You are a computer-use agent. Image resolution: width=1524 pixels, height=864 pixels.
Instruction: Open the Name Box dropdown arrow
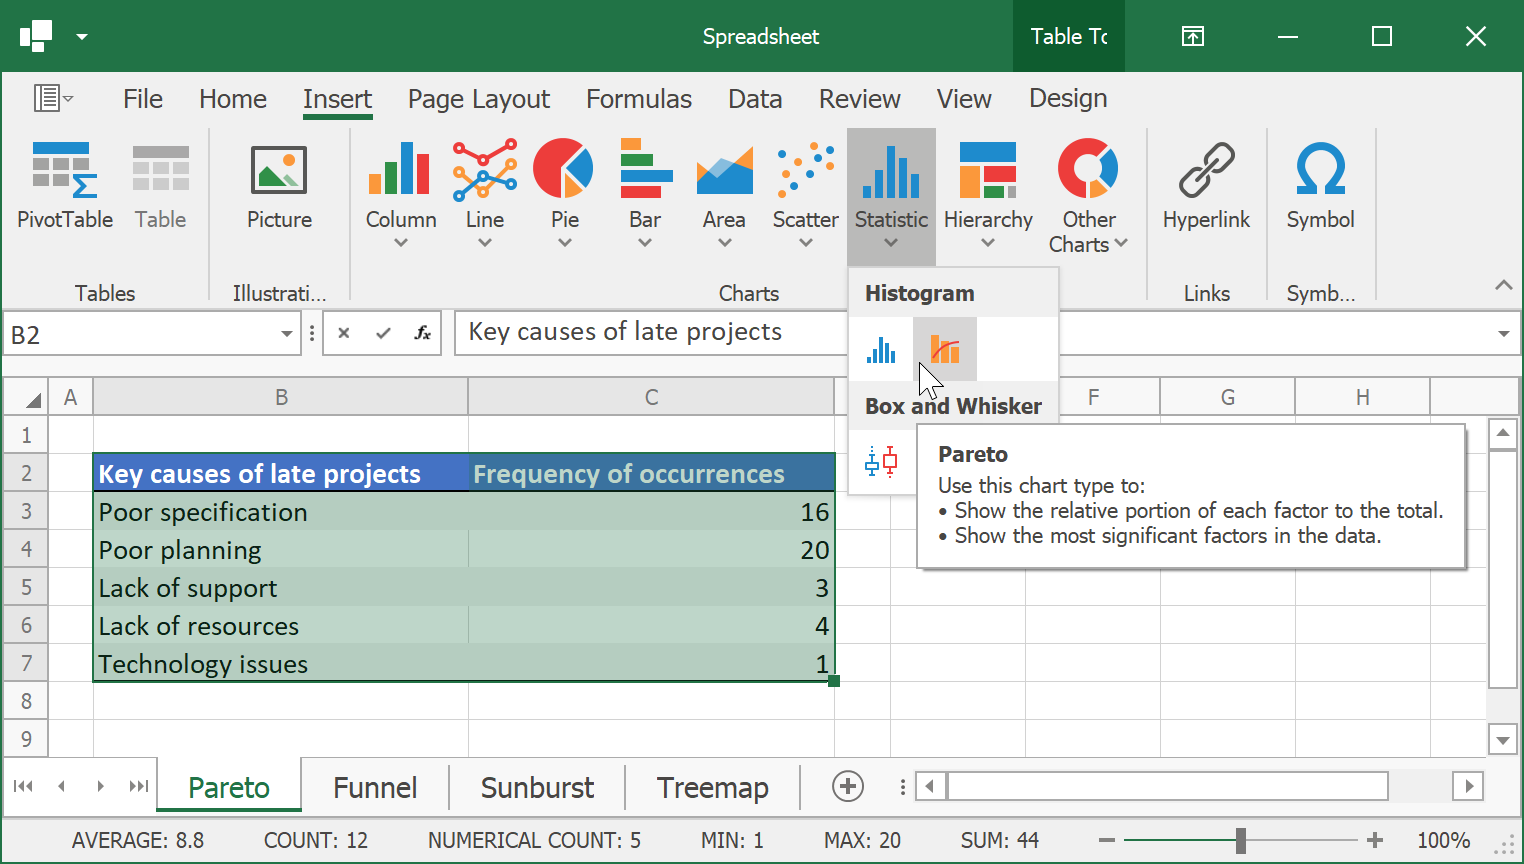coord(287,334)
